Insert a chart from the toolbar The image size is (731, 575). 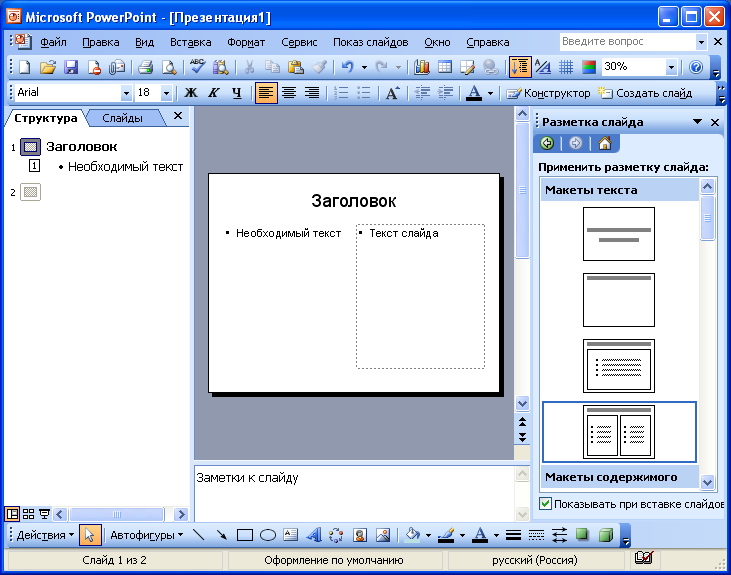pos(422,68)
